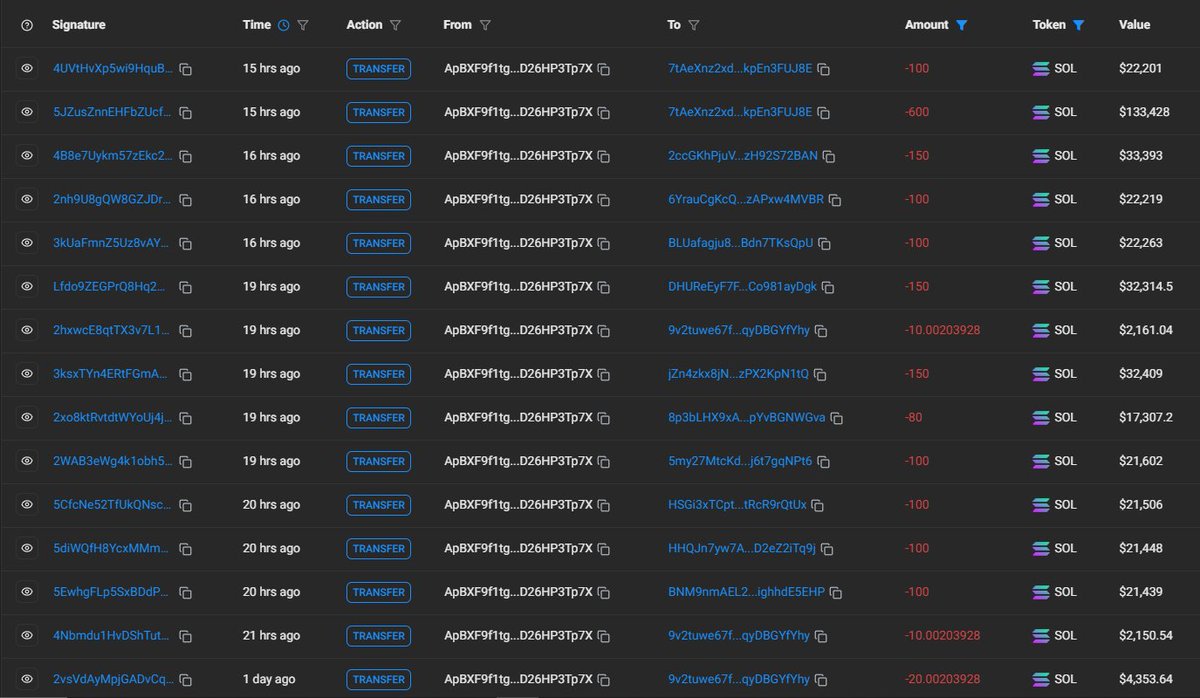Copy From address in the $17,307.2 row
Viewport: 1200px width, 698px height.
coord(605,418)
